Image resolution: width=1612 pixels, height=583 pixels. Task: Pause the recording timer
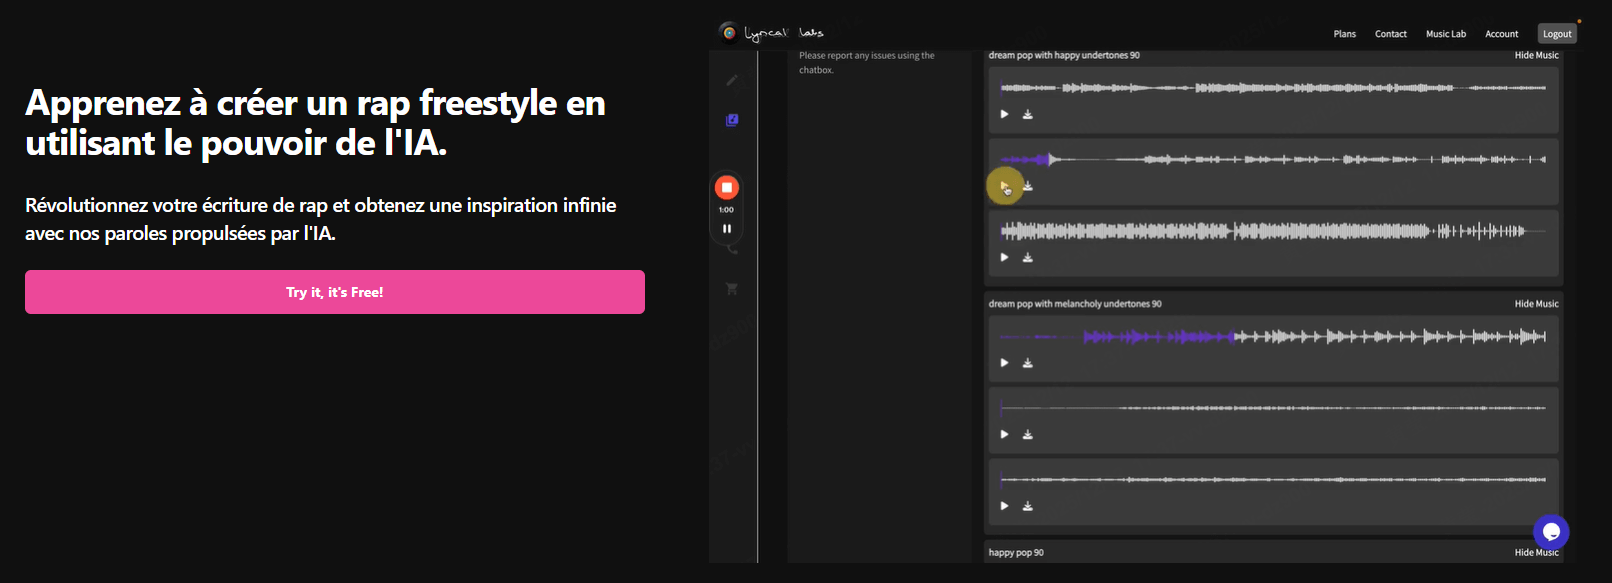tap(727, 229)
